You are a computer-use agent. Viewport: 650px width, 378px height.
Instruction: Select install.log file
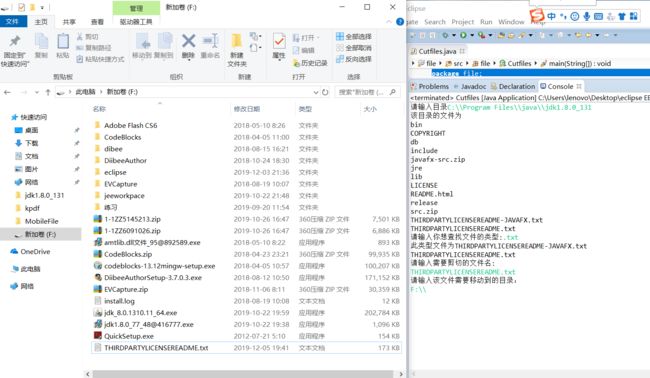[246, 301]
